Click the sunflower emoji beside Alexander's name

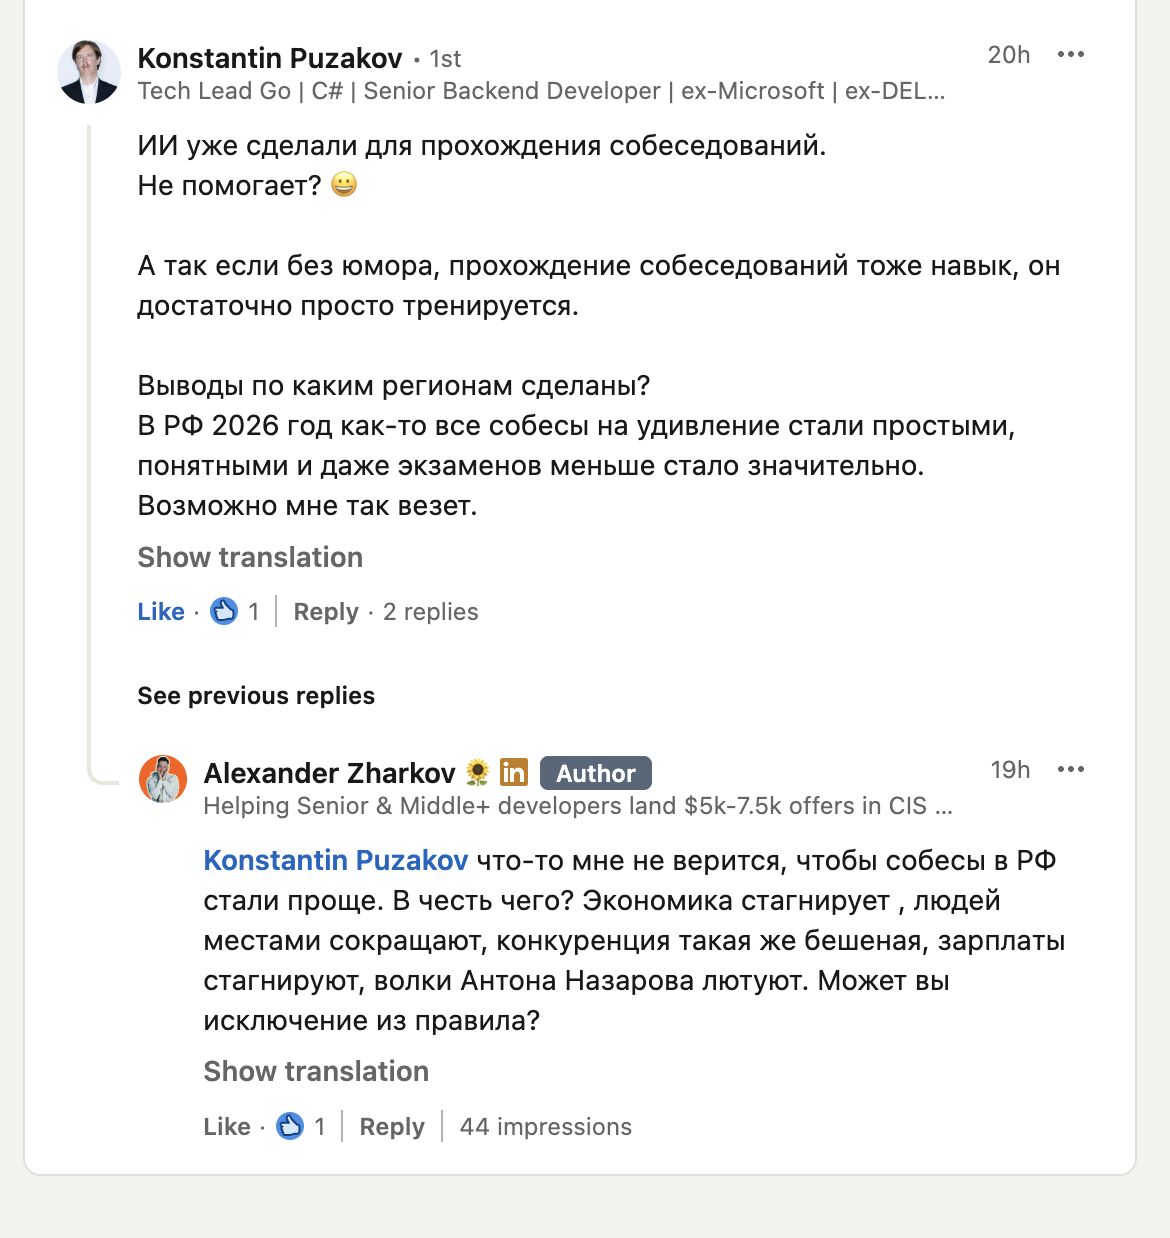[x=478, y=772]
